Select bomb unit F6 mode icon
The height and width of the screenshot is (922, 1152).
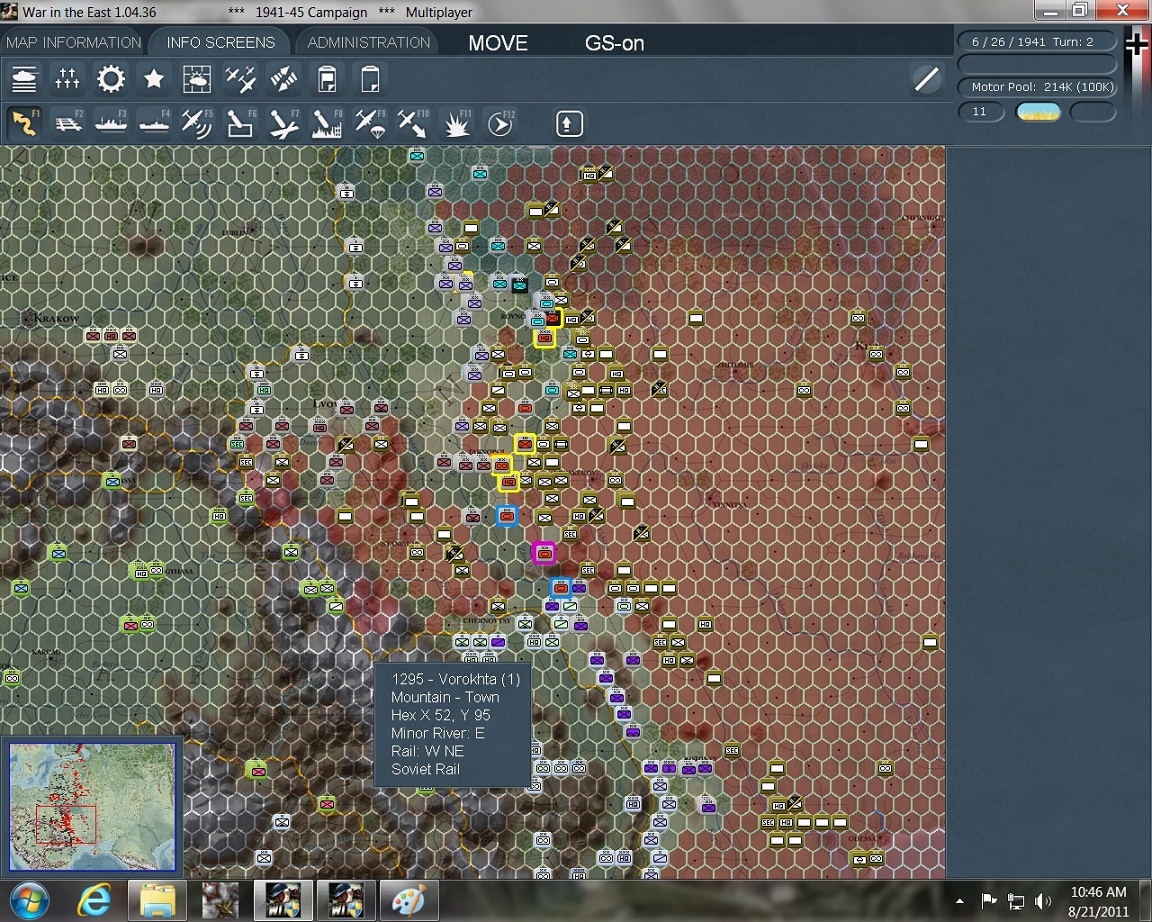point(240,123)
